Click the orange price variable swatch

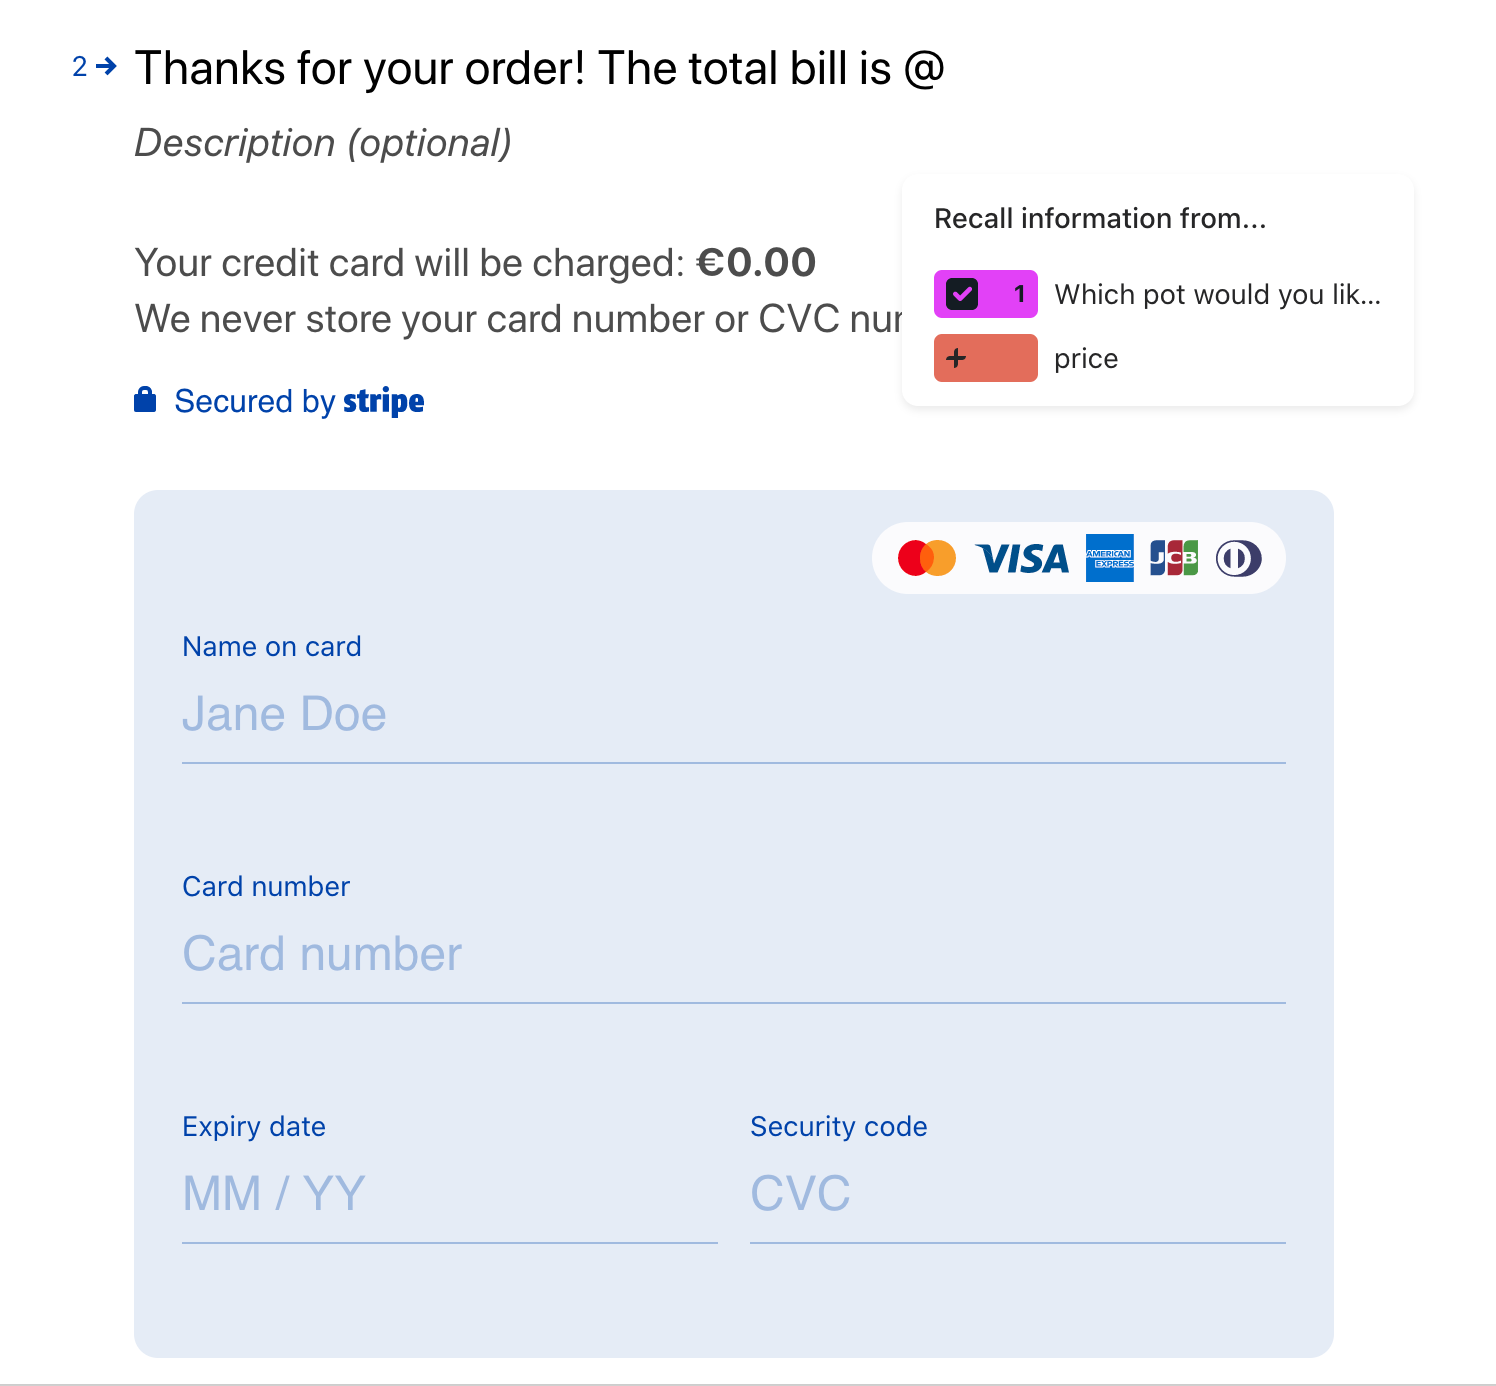pyautogui.click(x=986, y=358)
